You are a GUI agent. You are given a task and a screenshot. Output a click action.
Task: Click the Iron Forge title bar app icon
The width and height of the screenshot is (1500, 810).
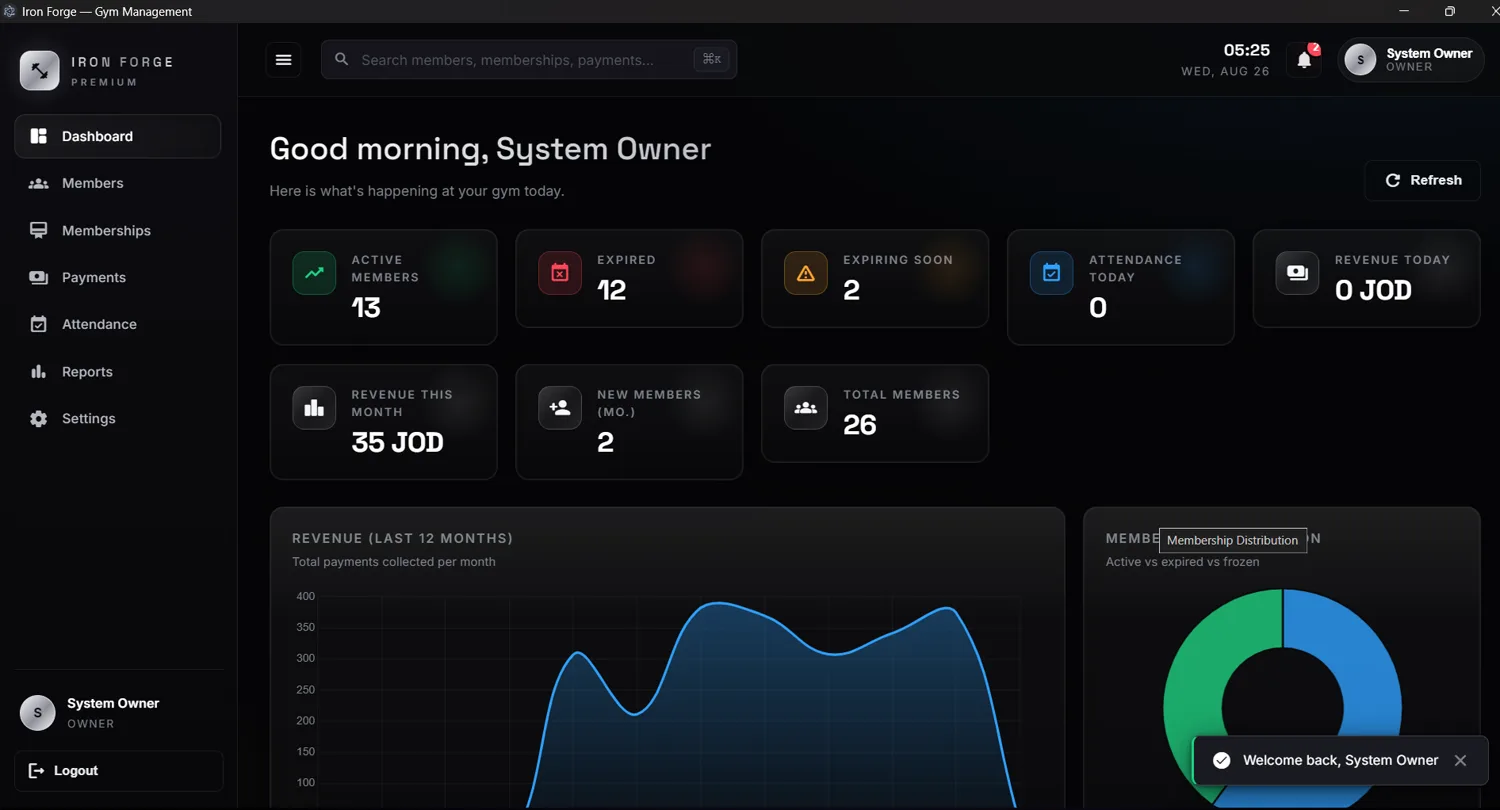click(x=10, y=12)
